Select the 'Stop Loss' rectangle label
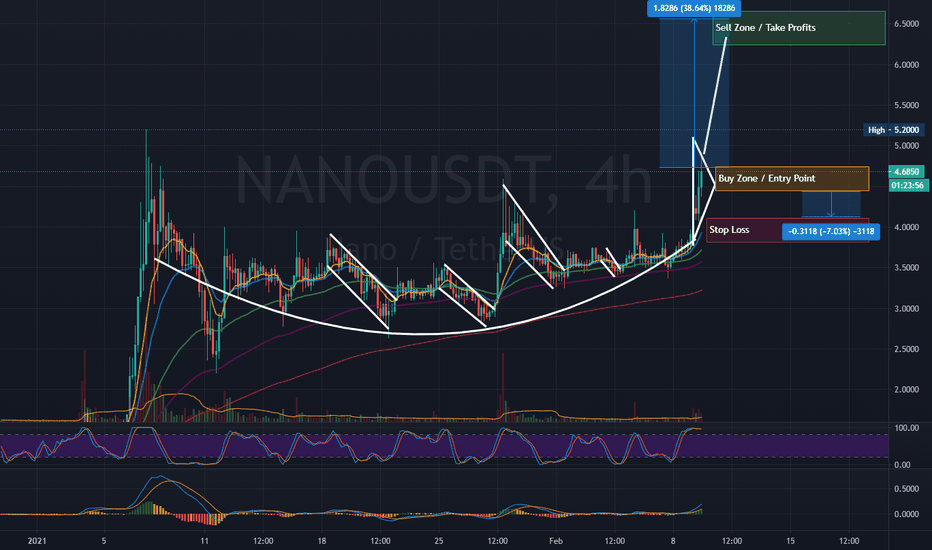 787,230
